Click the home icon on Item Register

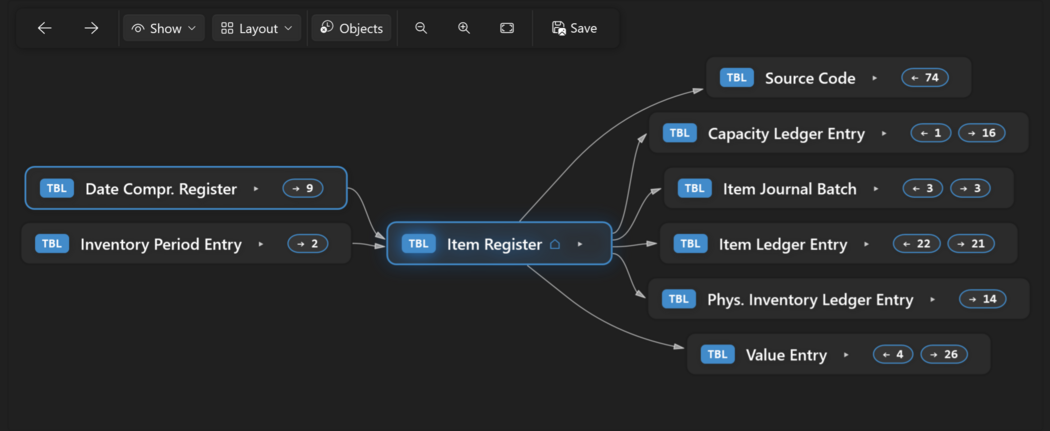tap(554, 244)
